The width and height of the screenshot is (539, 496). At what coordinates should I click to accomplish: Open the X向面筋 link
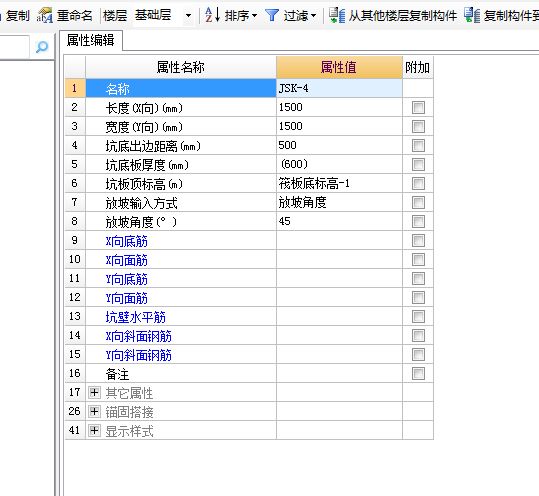click(x=126, y=260)
